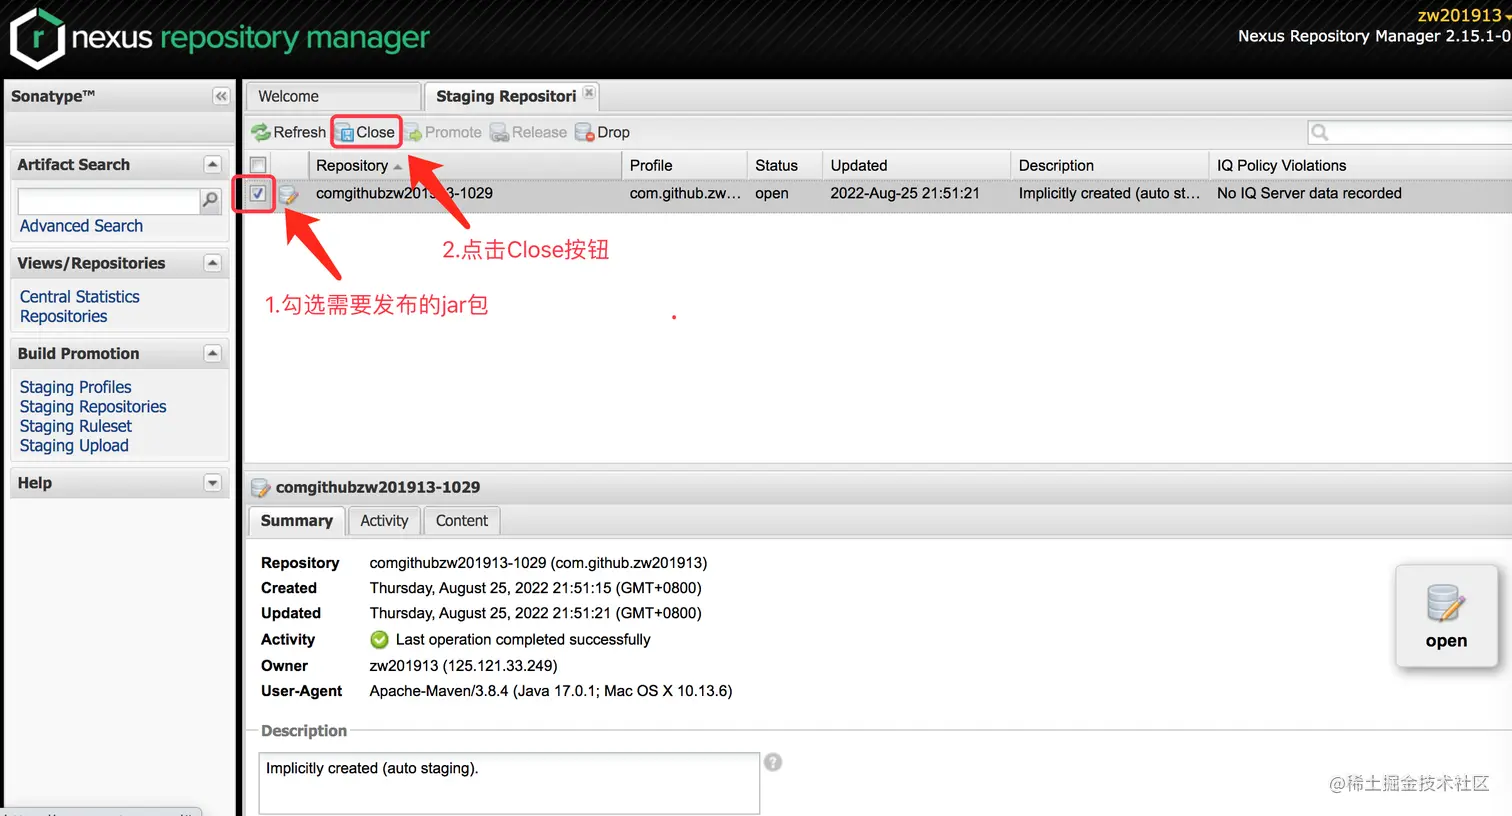Viewport: 1512px width, 816px height.
Task: Click the IQ Policy Violations column header
Action: [x=1360, y=165]
